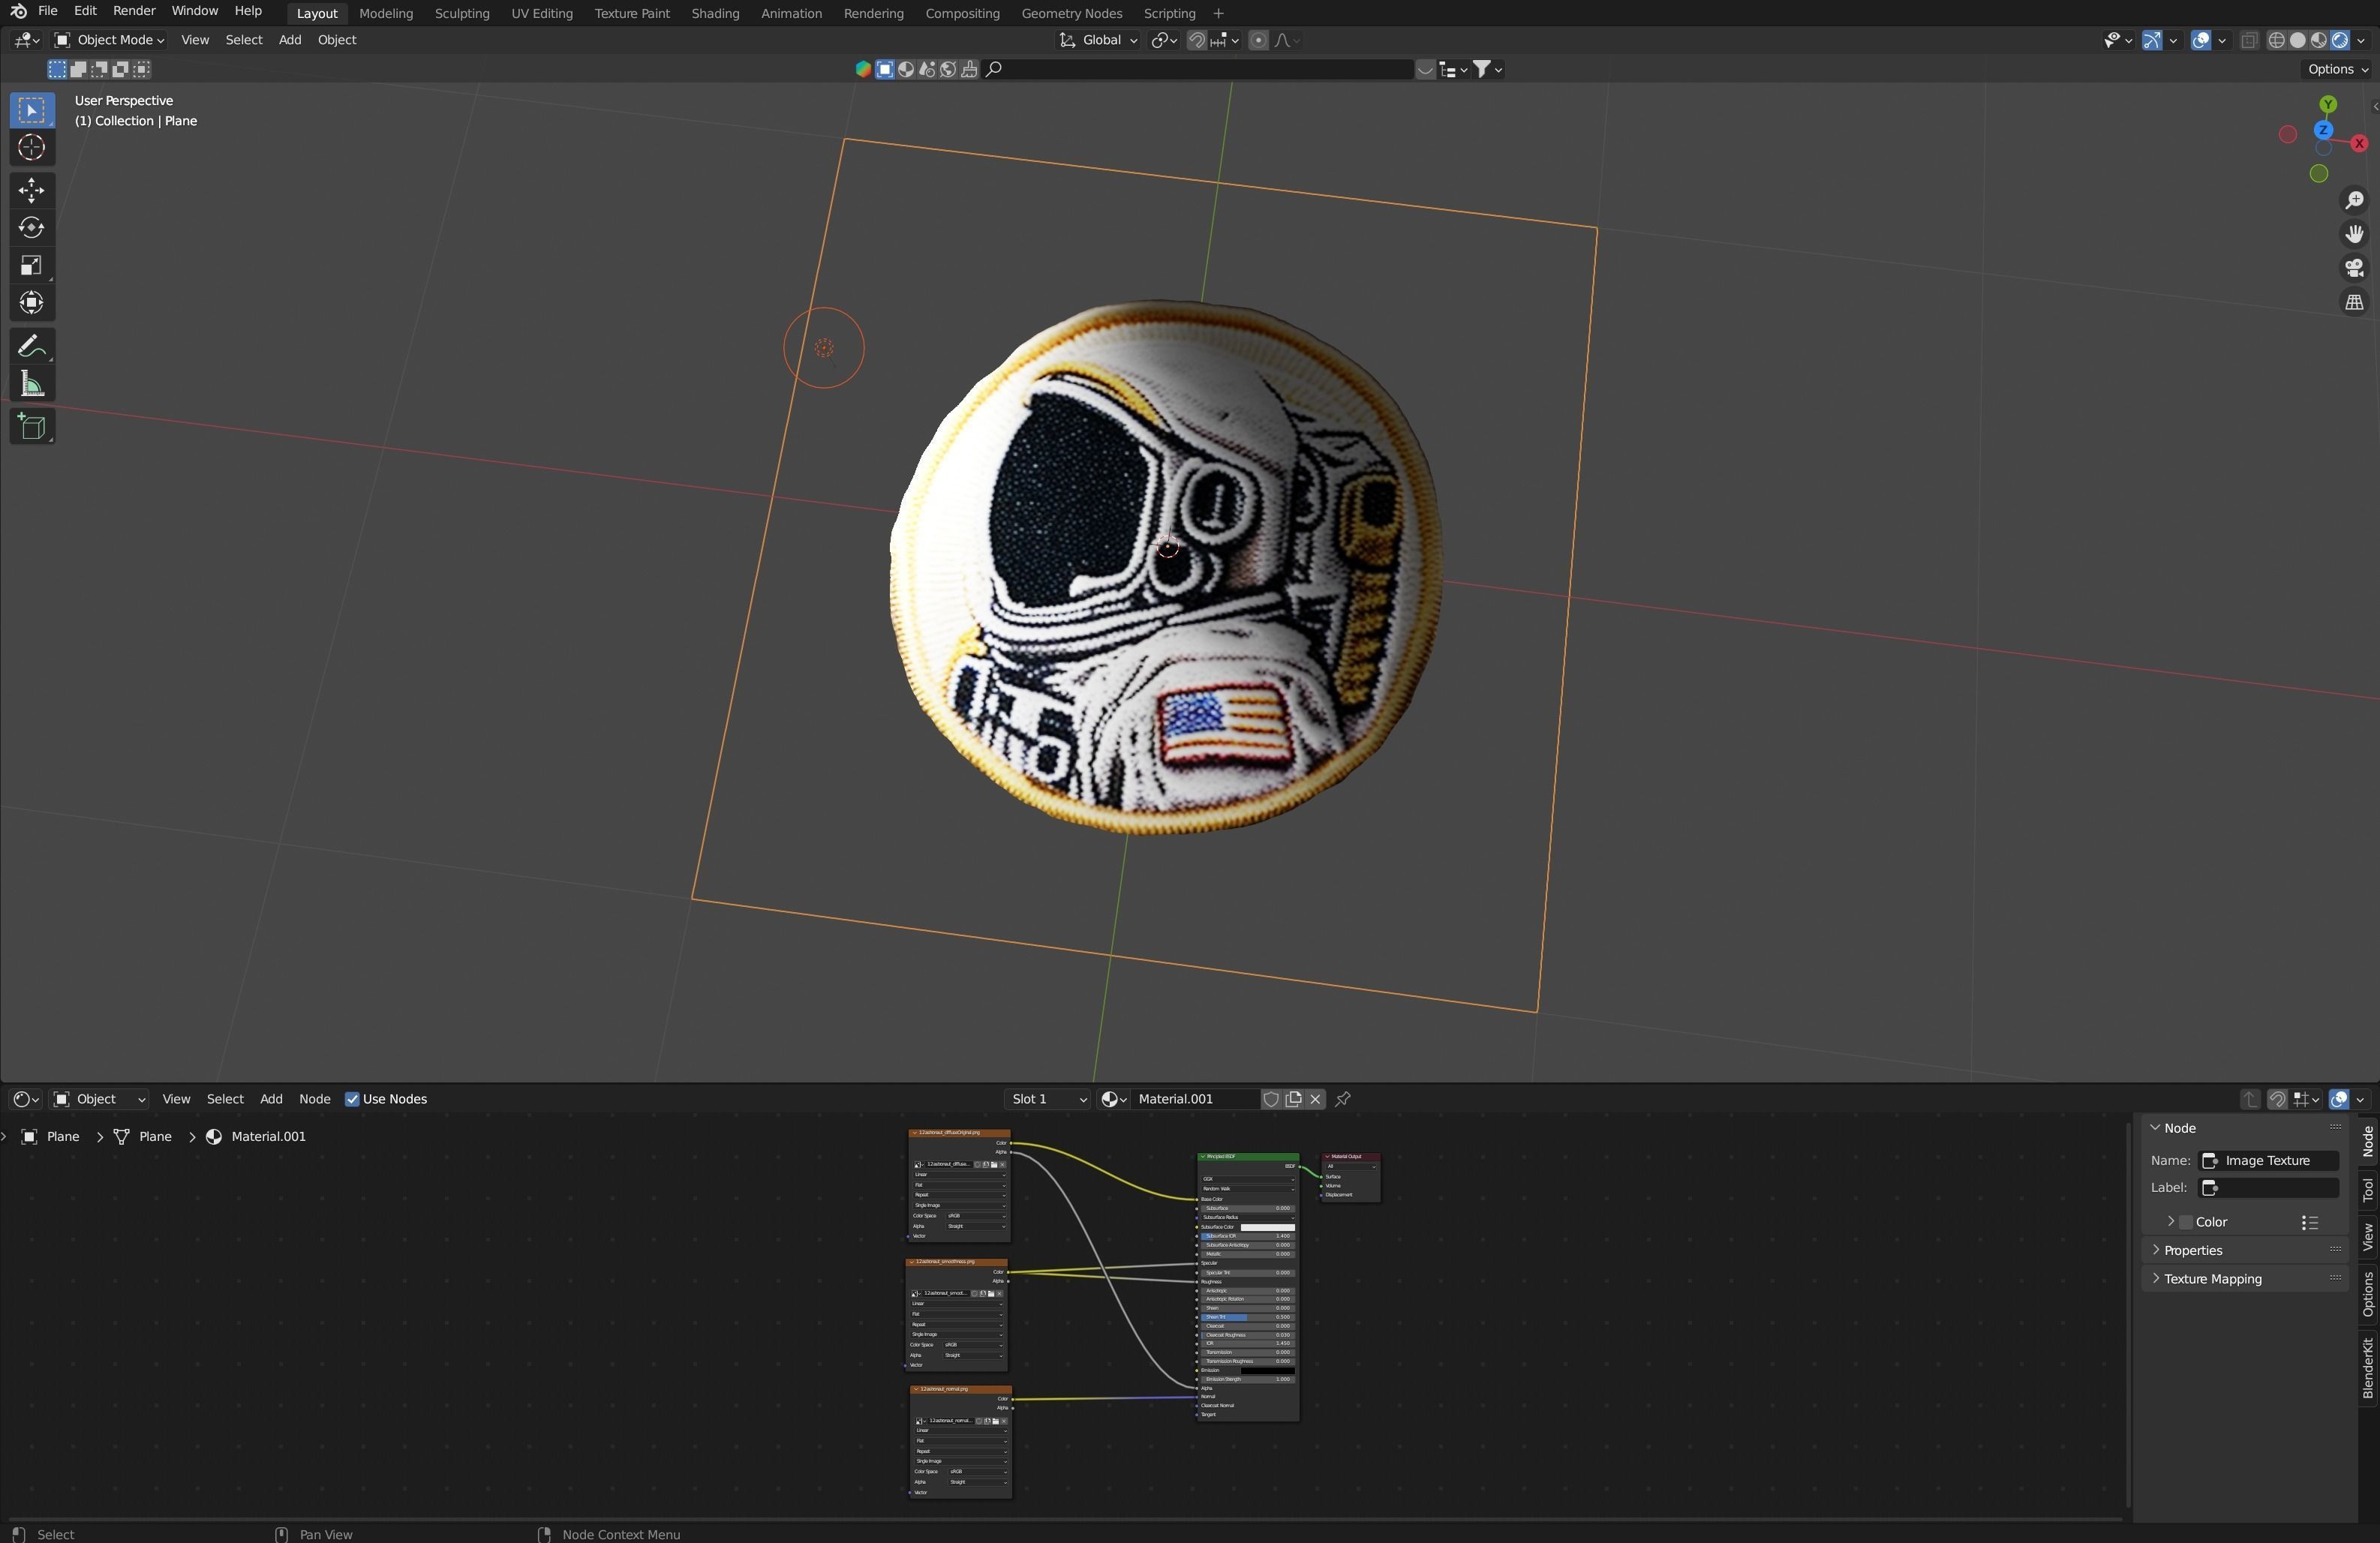
Task: Click the Subsurface Color swatch in Principled BSDF
Action: coord(1267,1227)
